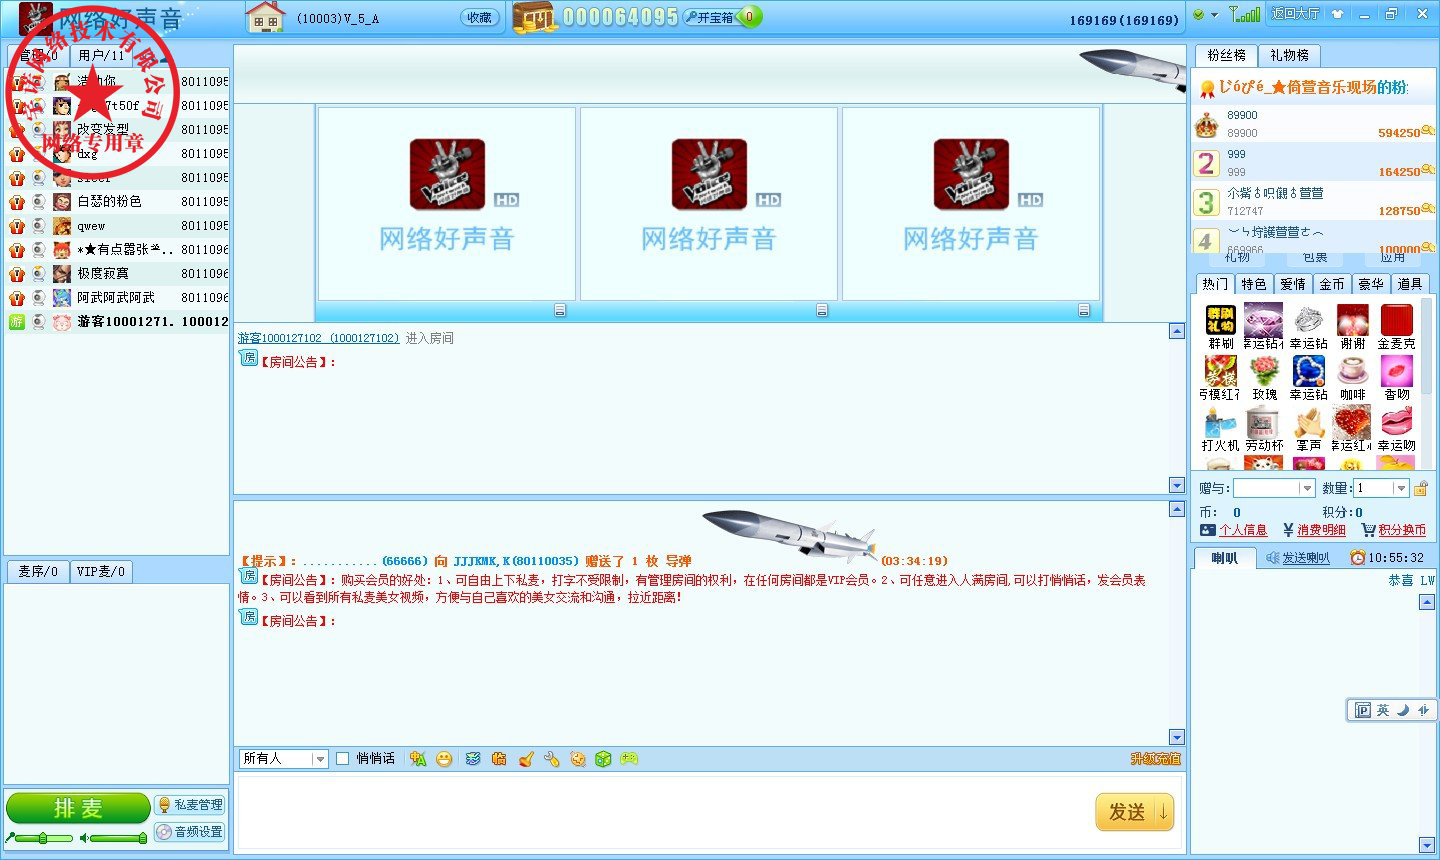Open 音频设置 audio settings
This screenshot has height=860, width=1440.
(x=190, y=831)
